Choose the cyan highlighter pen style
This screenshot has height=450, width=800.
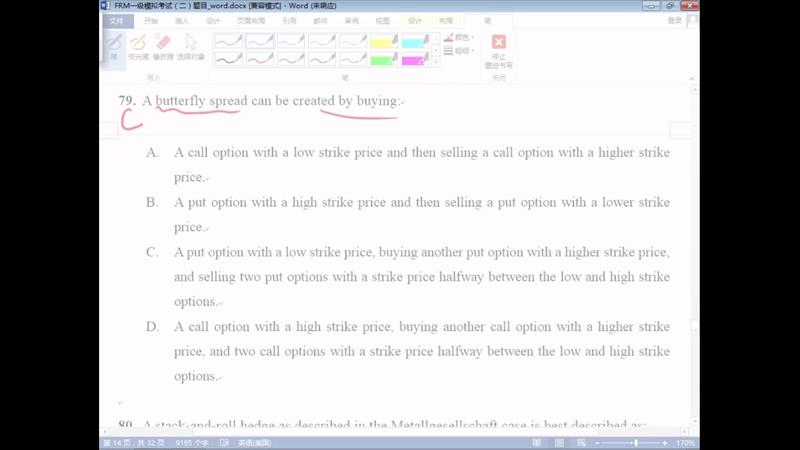pos(415,41)
